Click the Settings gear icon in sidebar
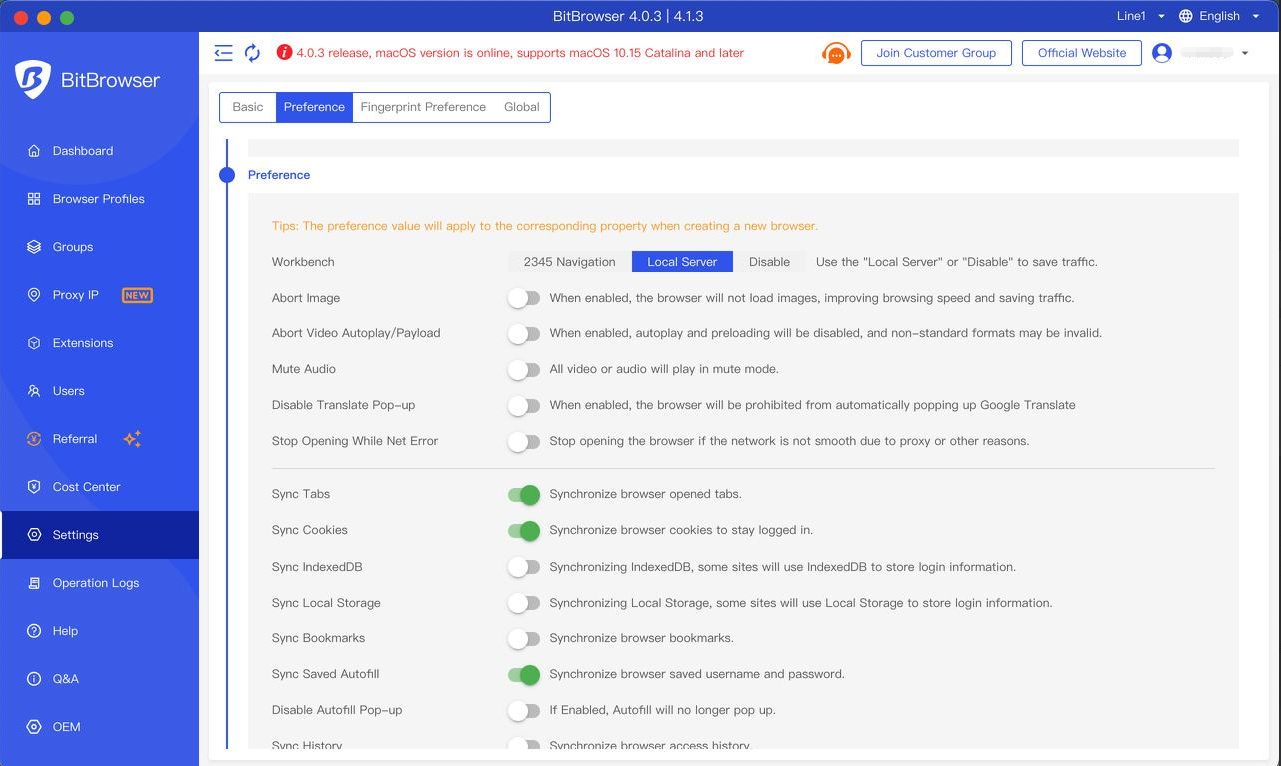This screenshot has width=1281, height=766. click(34, 535)
